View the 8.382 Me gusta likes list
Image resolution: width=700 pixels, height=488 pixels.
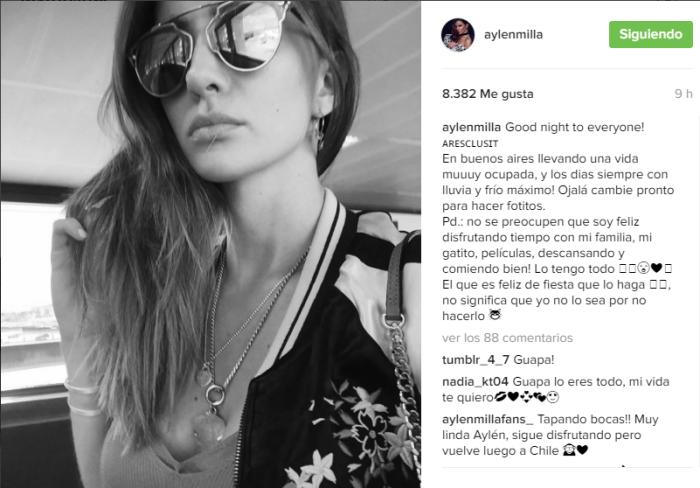(488, 94)
